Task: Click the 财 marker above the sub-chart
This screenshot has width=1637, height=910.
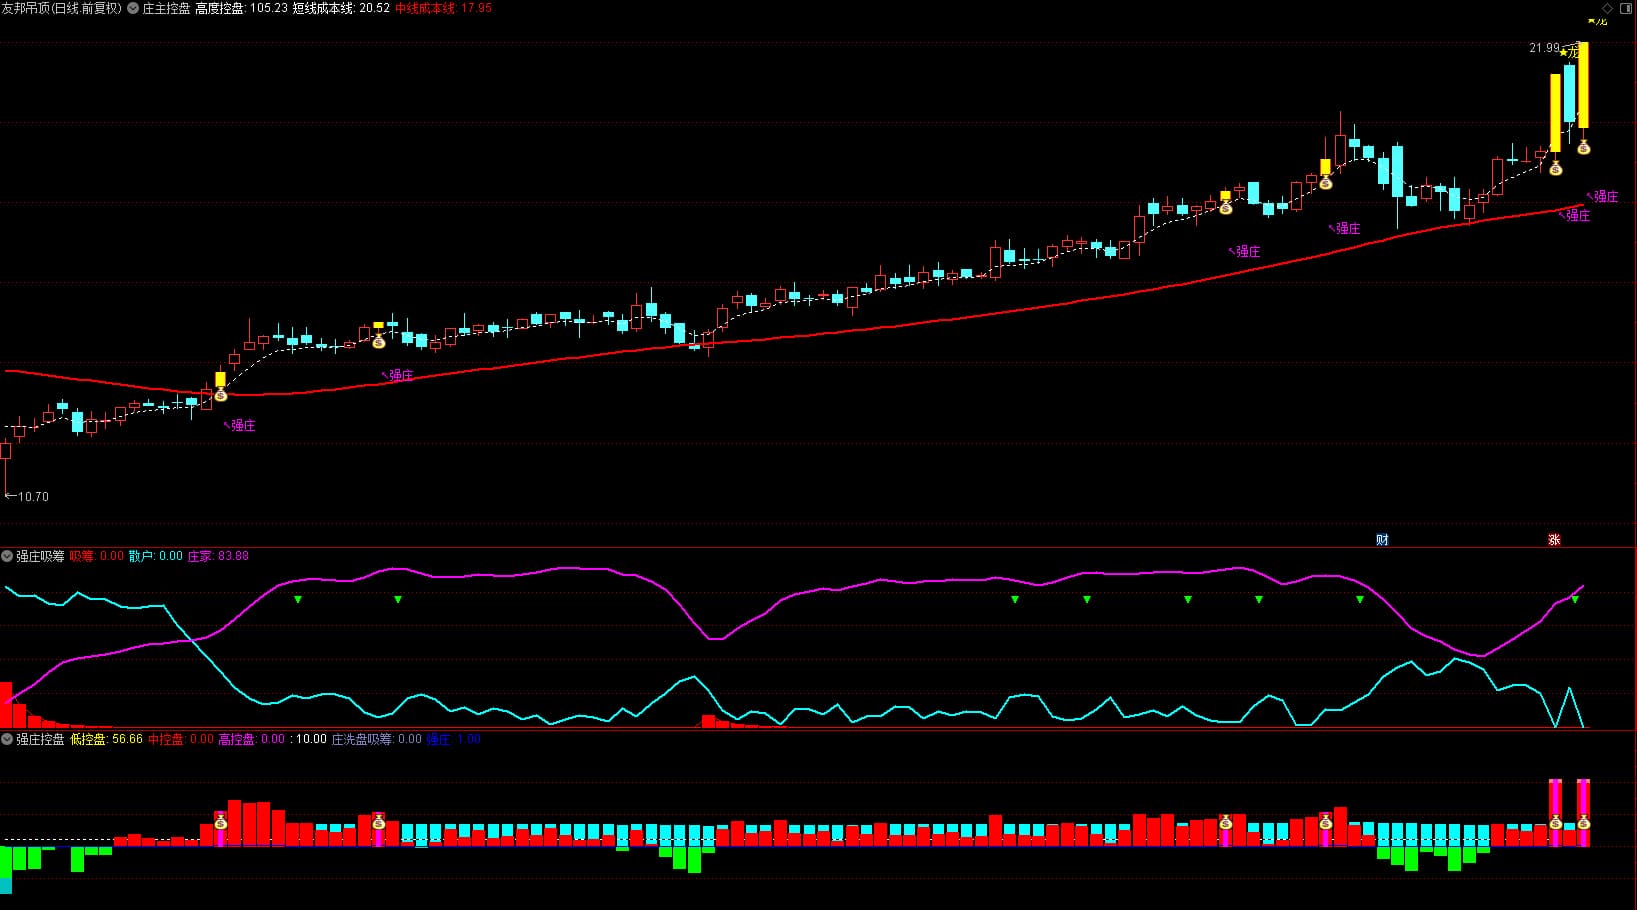Action: pyautogui.click(x=1382, y=540)
